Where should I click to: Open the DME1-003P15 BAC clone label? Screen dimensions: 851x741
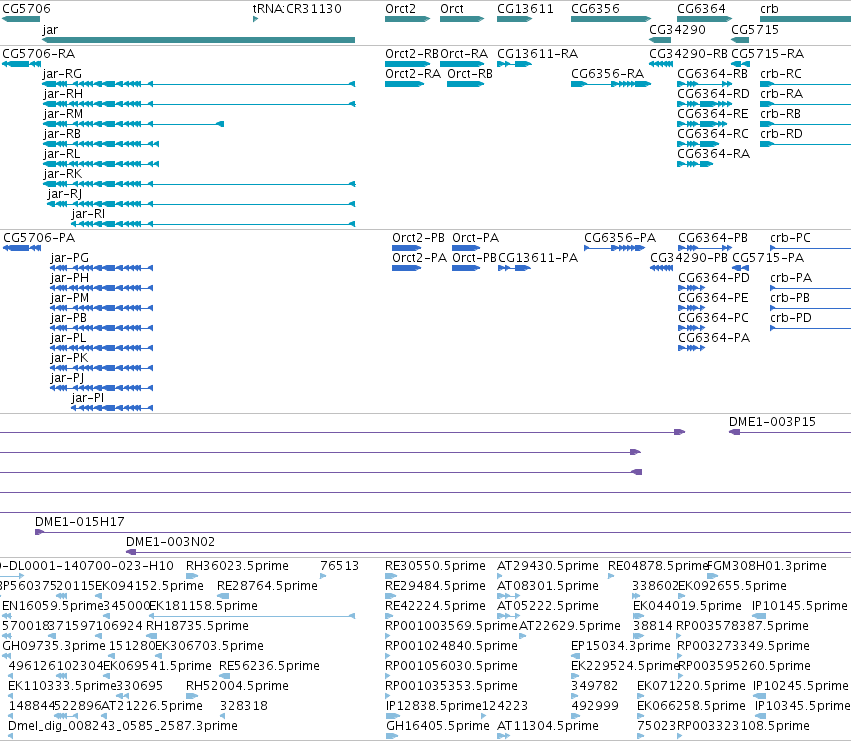pyautogui.click(x=772, y=422)
